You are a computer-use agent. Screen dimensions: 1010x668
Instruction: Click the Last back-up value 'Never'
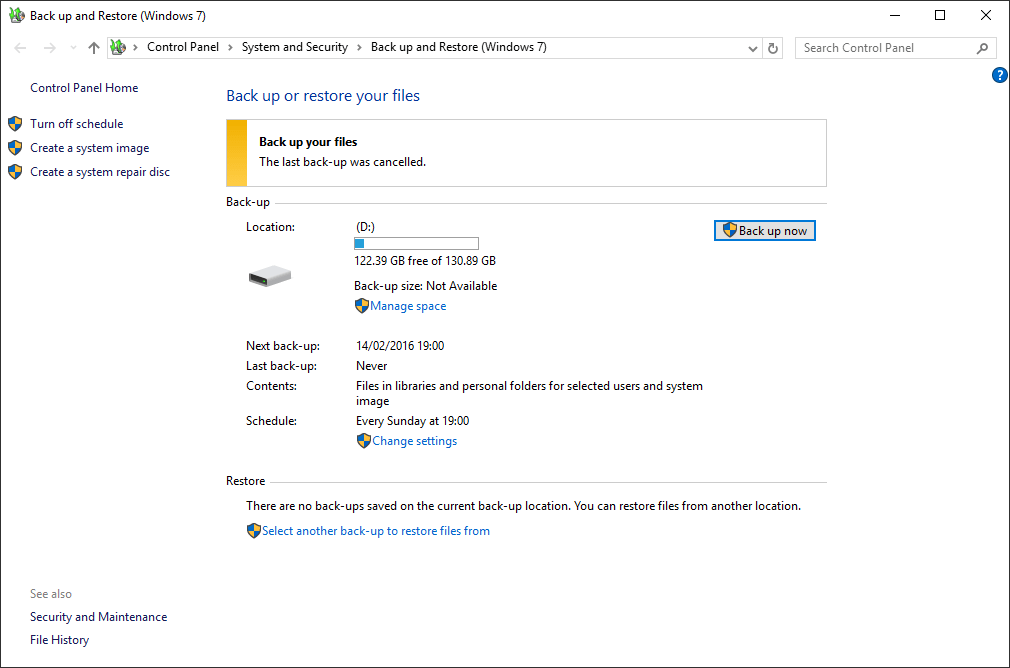[x=372, y=366]
